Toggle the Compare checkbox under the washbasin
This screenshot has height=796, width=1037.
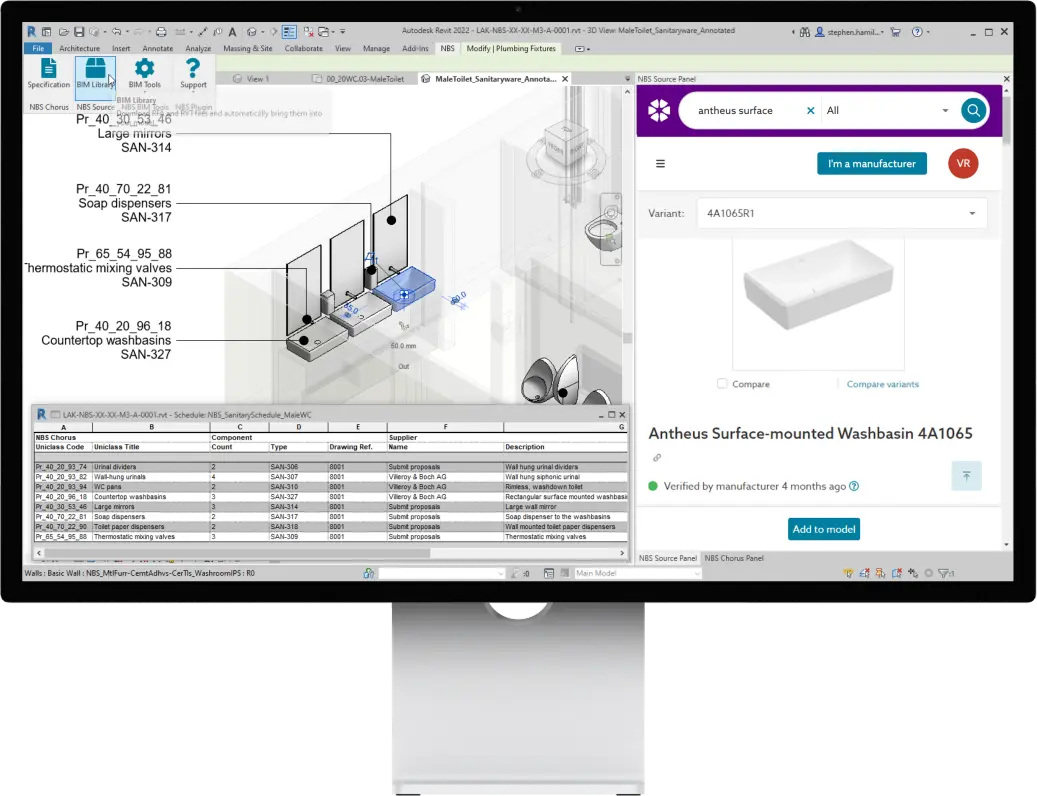pos(721,384)
